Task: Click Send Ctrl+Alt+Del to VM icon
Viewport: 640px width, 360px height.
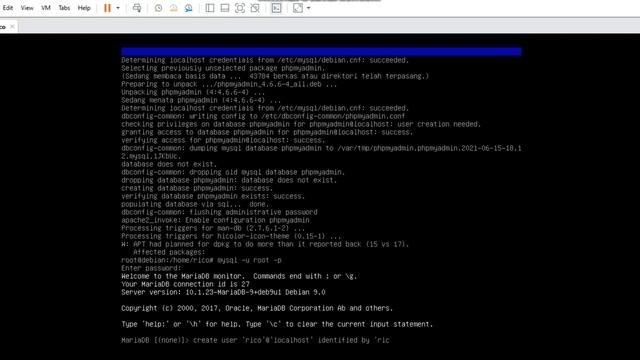Action: point(137,8)
